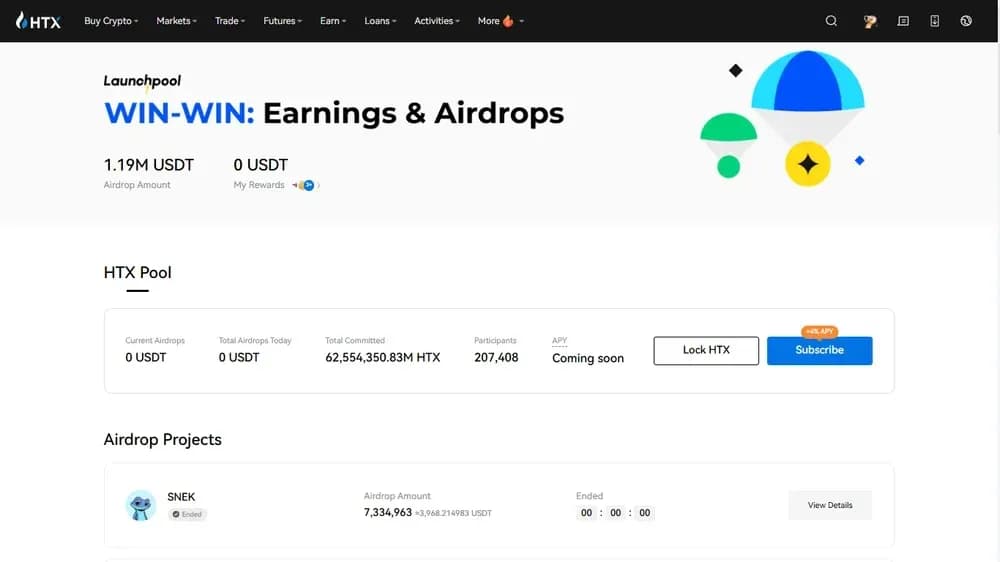Click the mobile app download icon
Image resolution: width=1000 pixels, height=562 pixels.
pyautogui.click(x=935, y=21)
